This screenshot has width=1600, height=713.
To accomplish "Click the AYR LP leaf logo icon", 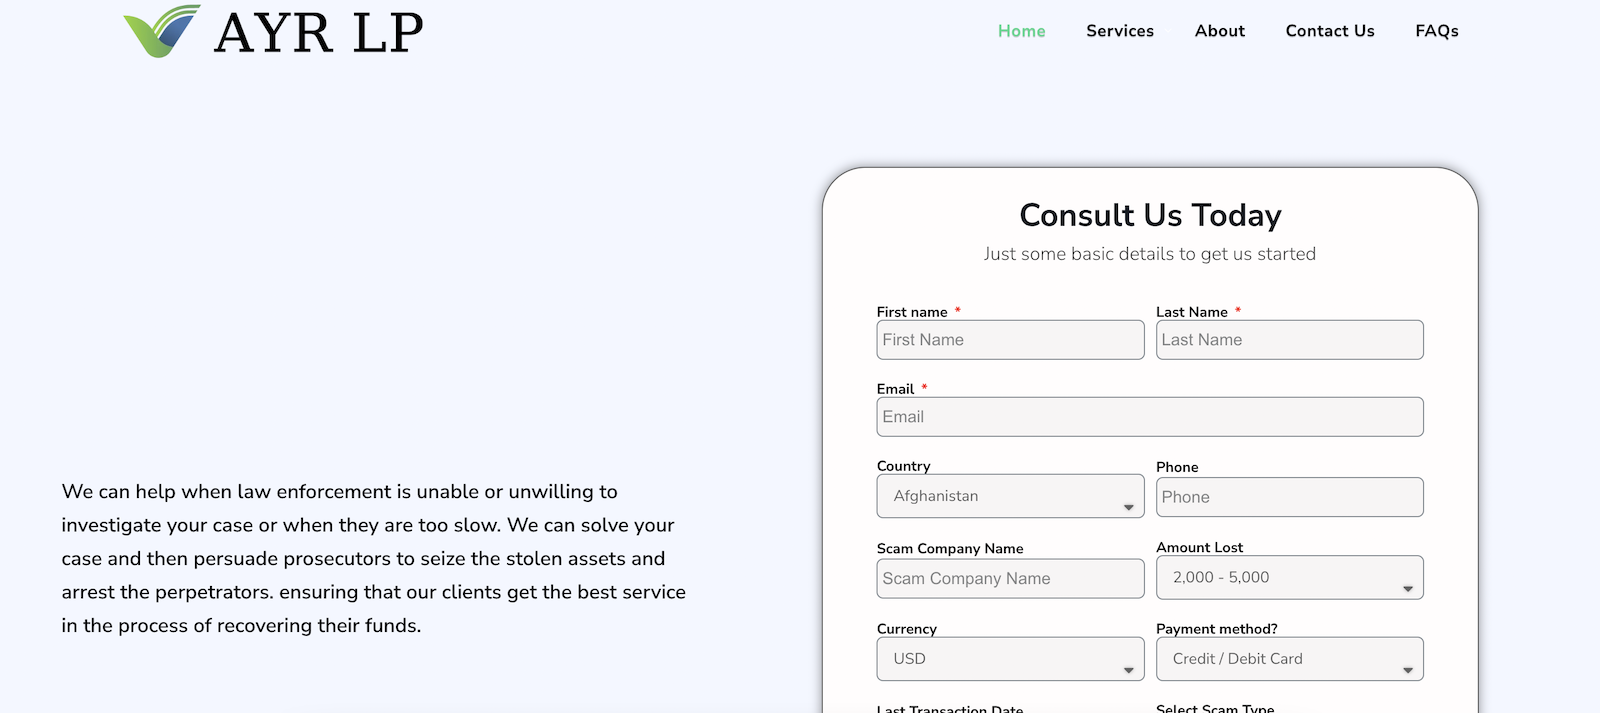I will click(161, 31).
